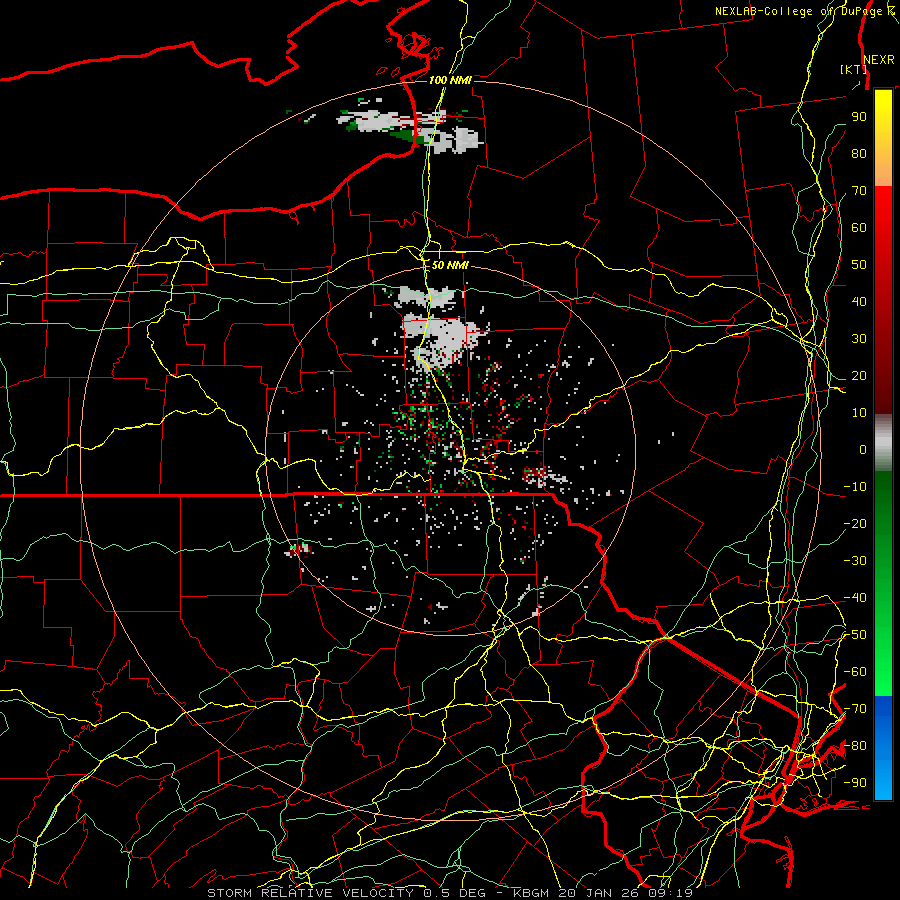Click the 0 value on velocity scale
The image size is (900, 900).
[863, 449]
